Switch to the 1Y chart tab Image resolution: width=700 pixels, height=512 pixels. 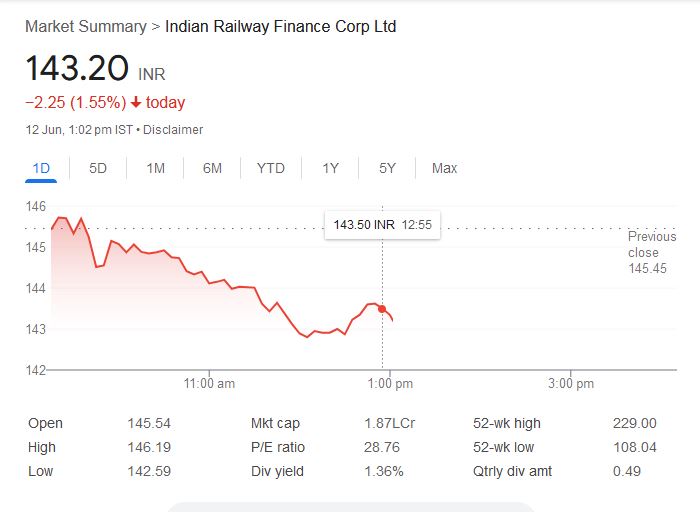pyautogui.click(x=330, y=168)
